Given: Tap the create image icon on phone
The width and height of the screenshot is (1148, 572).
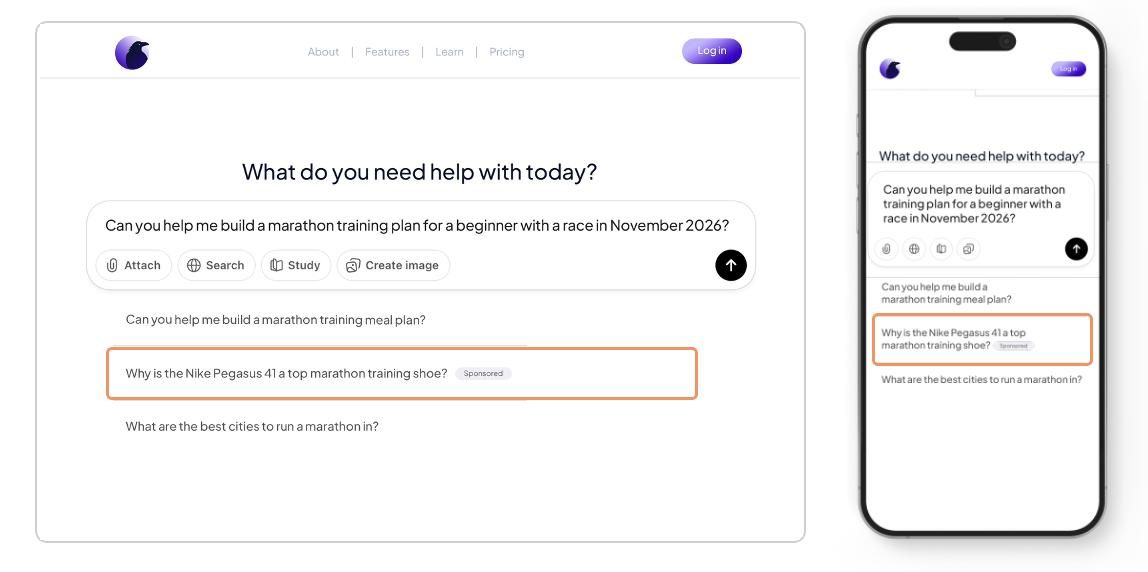Looking at the screenshot, I should [x=968, y=248].
